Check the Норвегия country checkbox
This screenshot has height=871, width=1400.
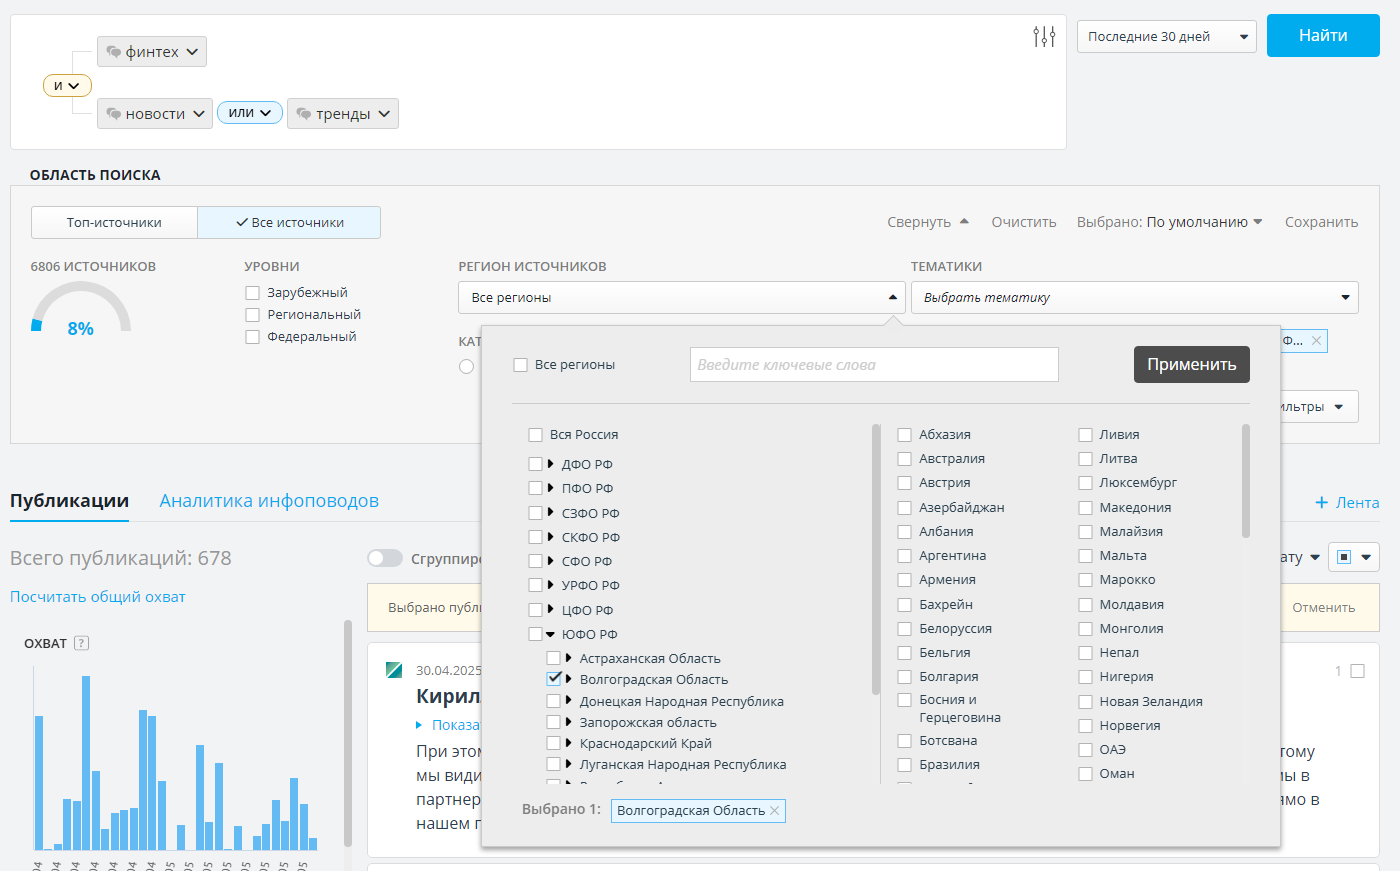click(1085, 726)
